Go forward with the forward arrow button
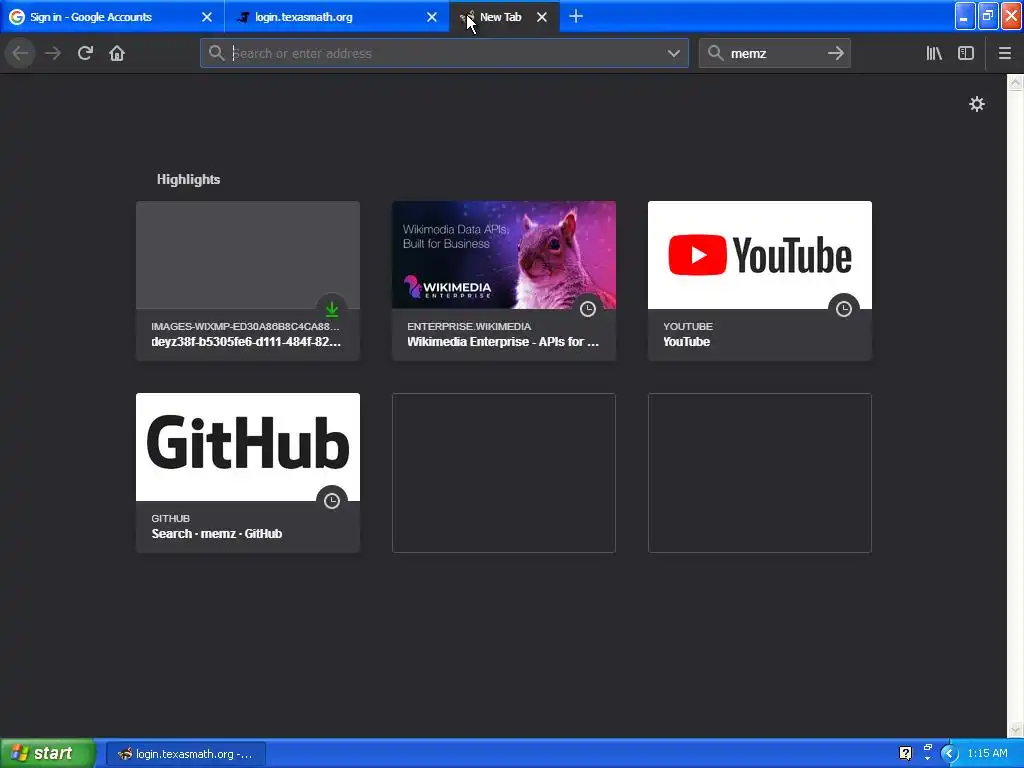This screenshot has height=768, width=1024. point(53,53)
